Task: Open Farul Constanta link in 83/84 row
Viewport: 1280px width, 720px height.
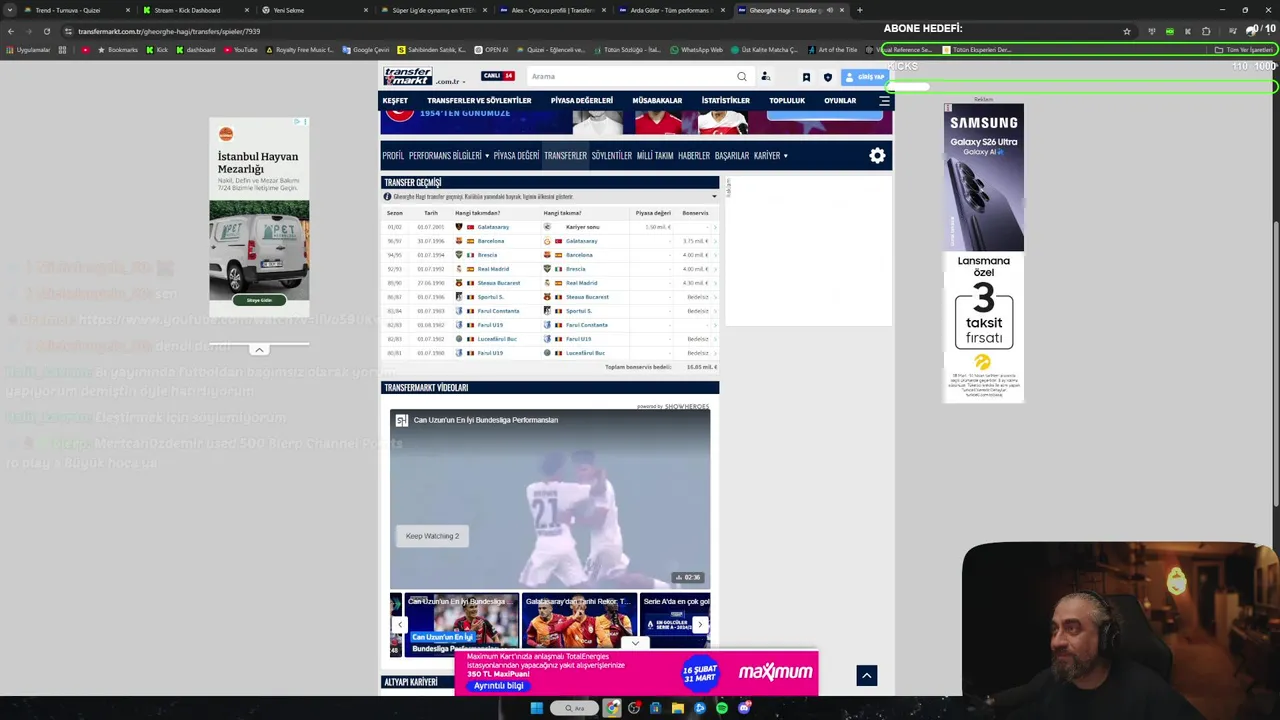Action: 498,311
